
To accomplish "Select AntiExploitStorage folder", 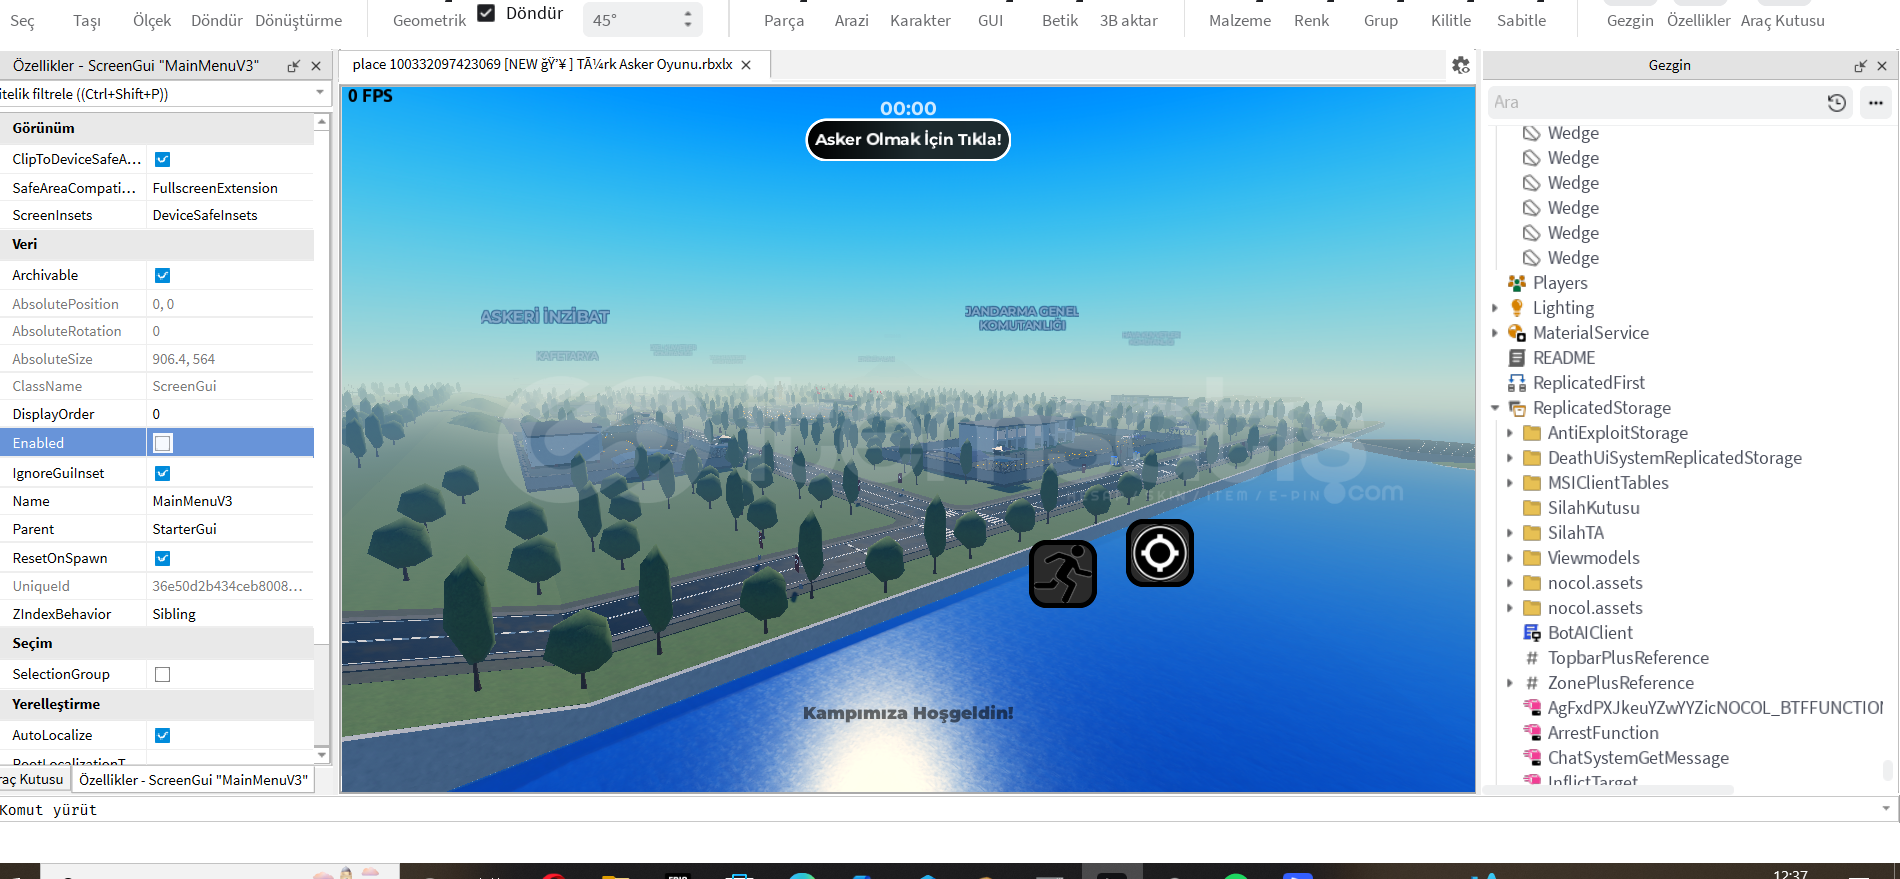I will pos(1617,433).
